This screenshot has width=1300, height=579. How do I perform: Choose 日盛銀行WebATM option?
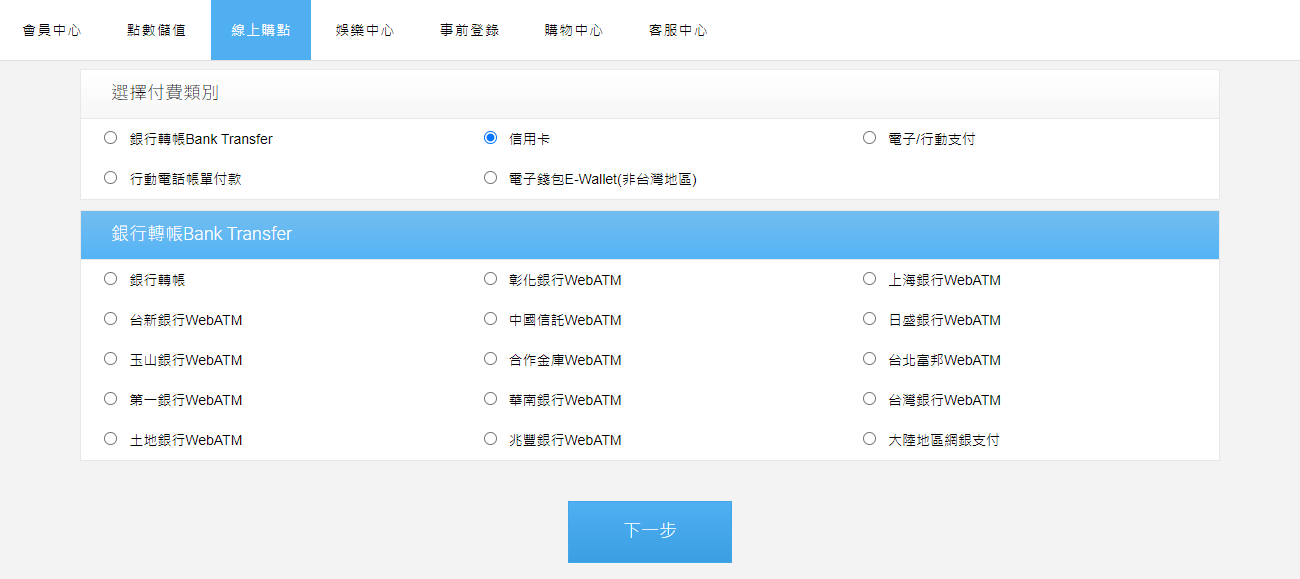pos(869,319)
